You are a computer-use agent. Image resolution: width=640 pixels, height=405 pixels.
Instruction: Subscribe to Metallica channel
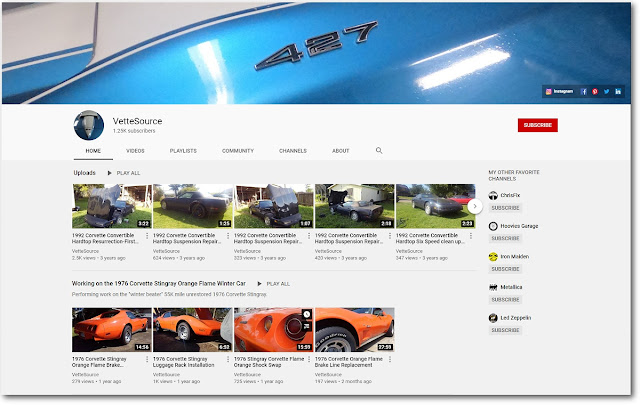[x=505, y=300]
